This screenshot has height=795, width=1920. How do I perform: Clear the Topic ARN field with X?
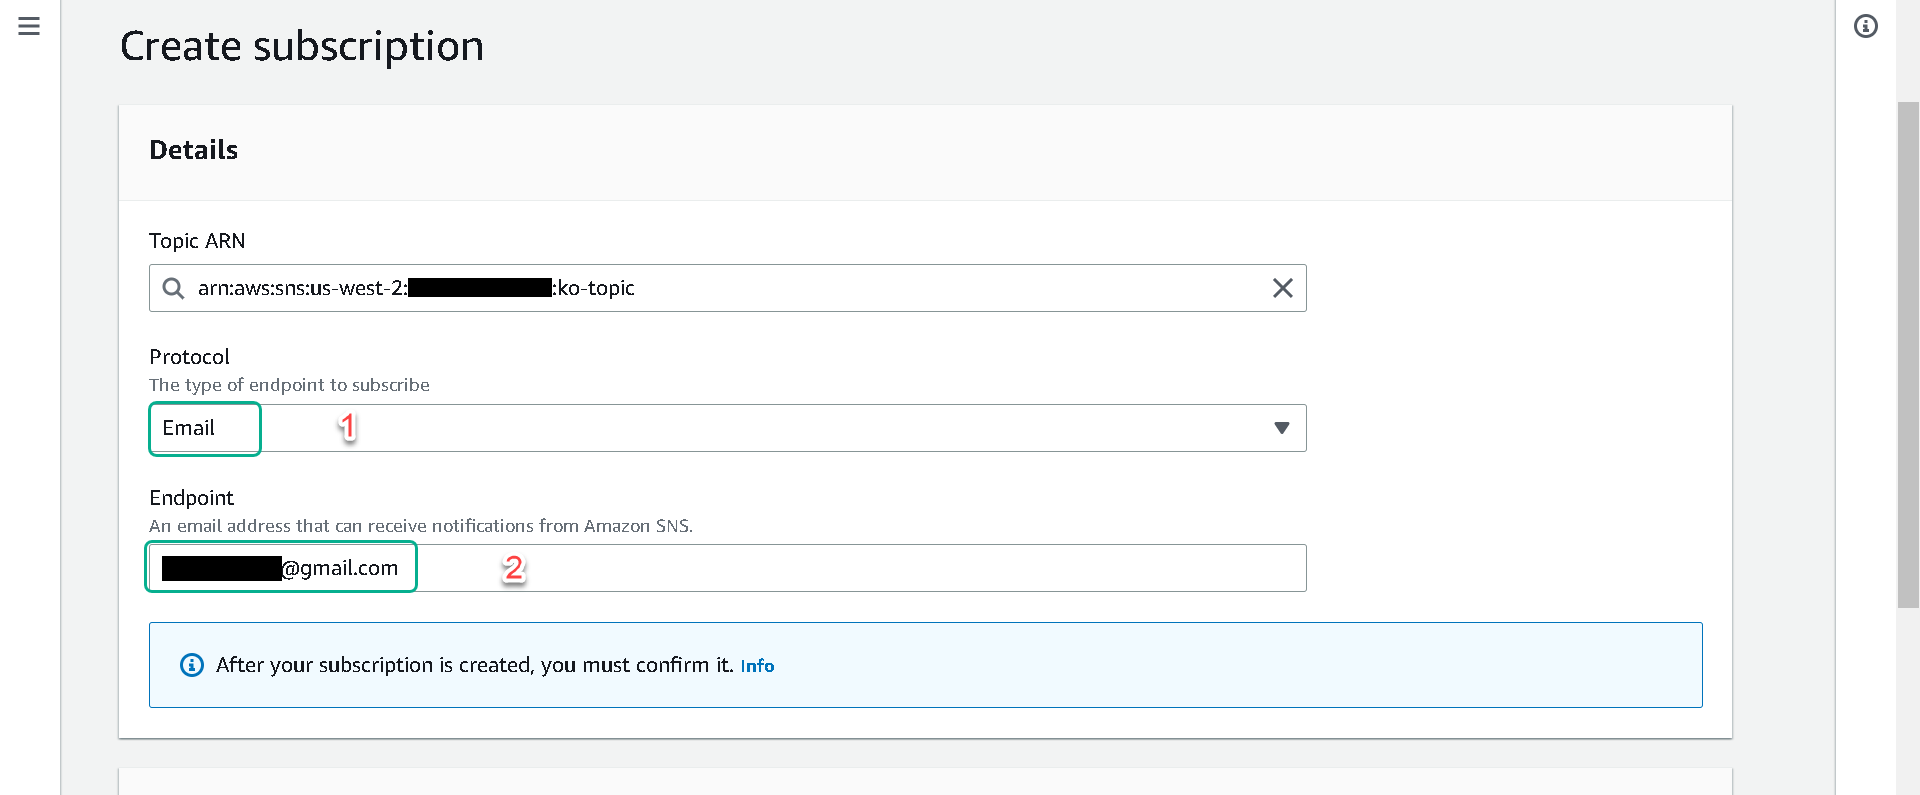click(1282, 288)
